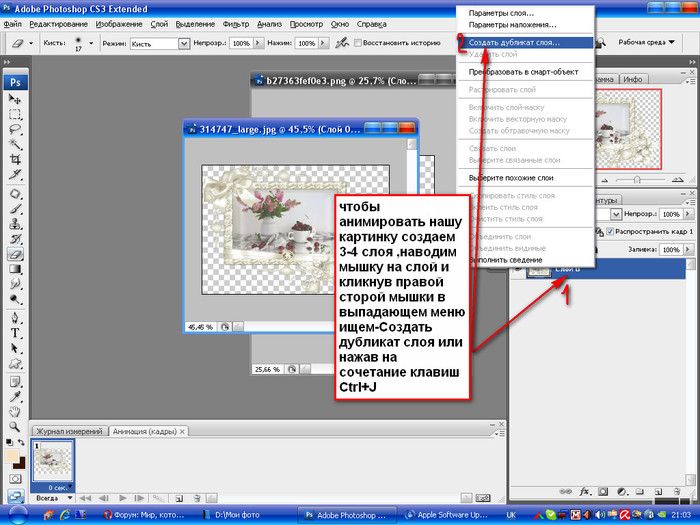Screen dimensions: 700x525
Task: Click the foreground color swatch
Action: 12,455
